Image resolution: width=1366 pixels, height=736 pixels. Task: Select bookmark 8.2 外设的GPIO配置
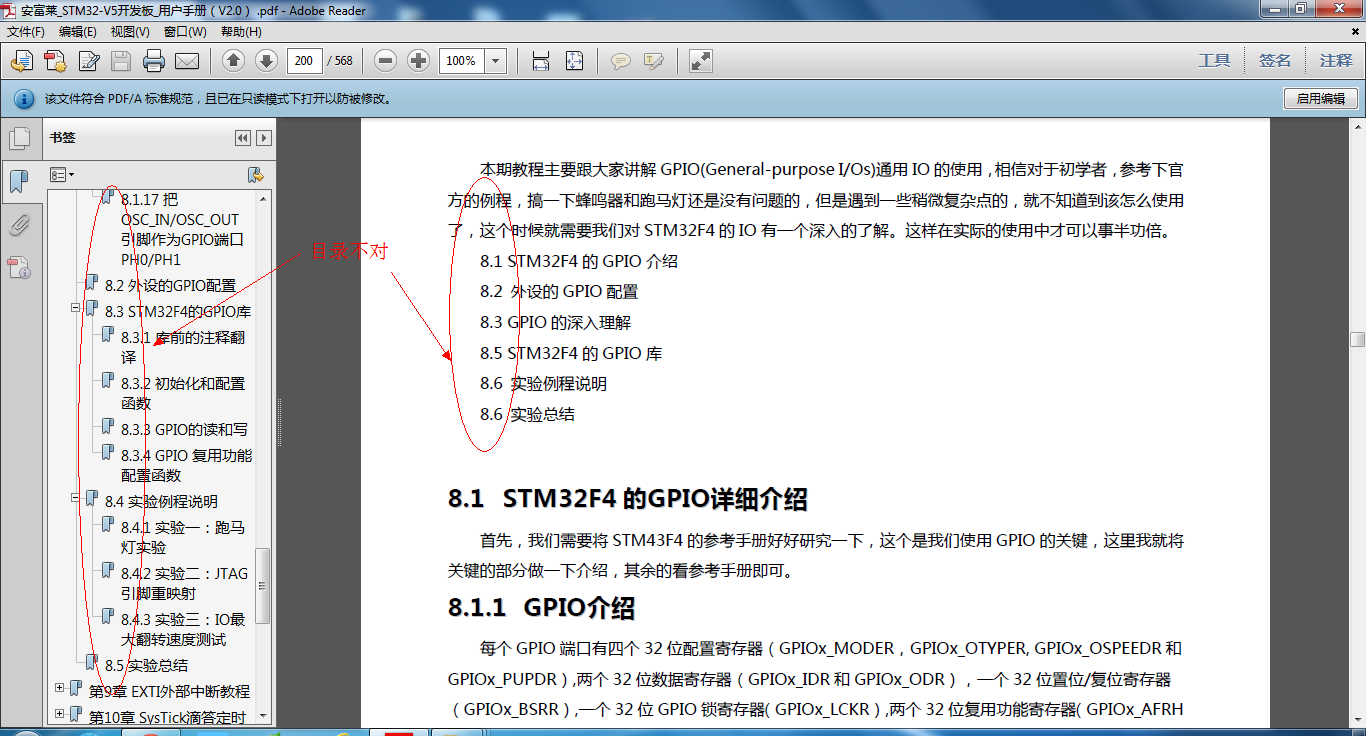(x=170, y=286)
